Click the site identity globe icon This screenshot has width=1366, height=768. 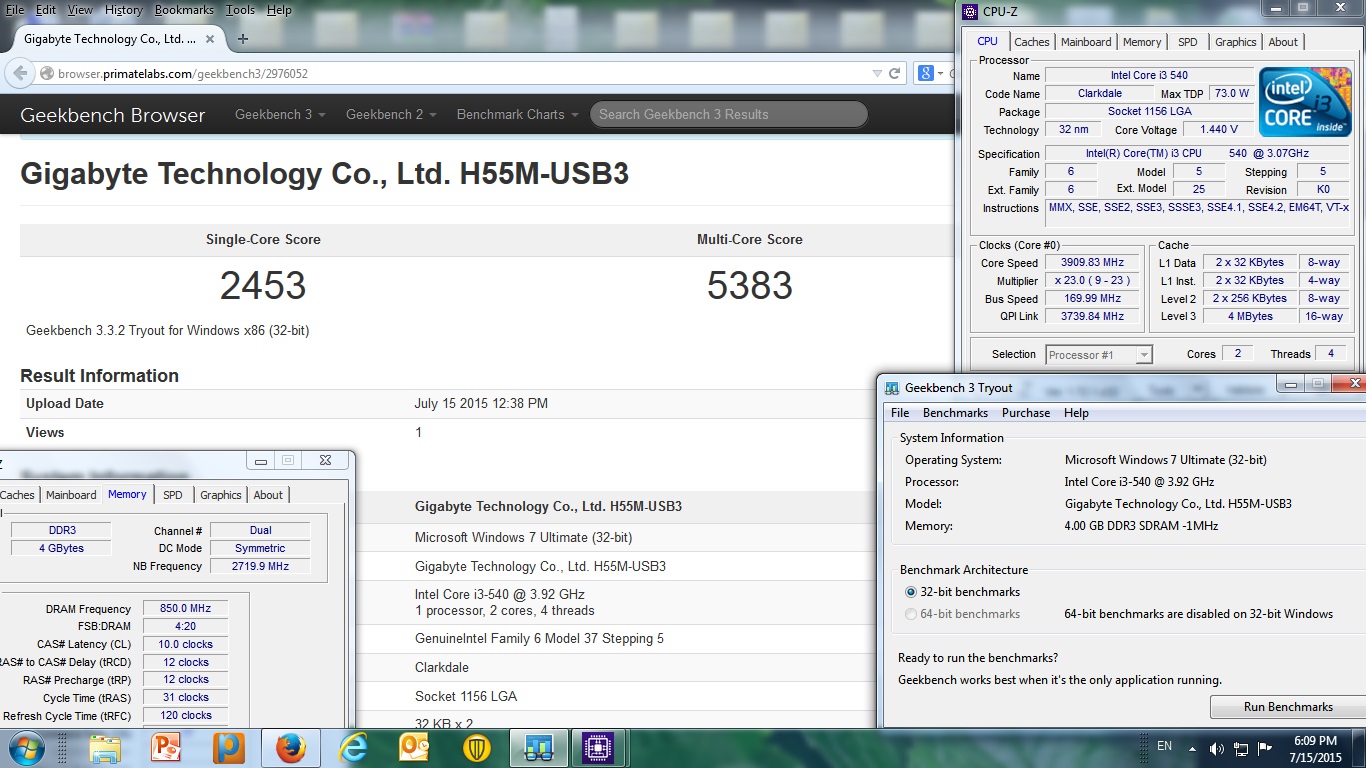(x=46, y=74)
